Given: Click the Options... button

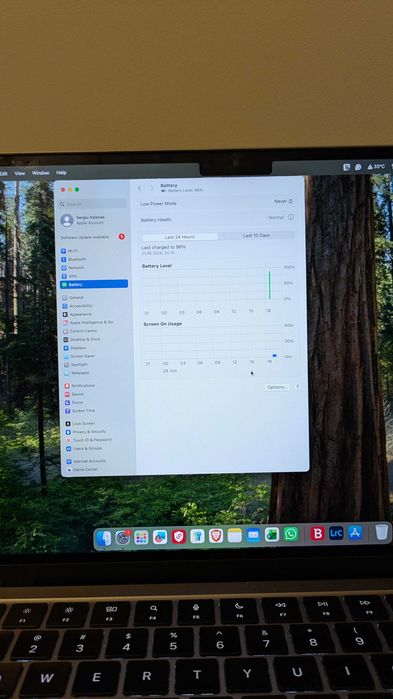Looking at the screenshot, I should [277, 387].
